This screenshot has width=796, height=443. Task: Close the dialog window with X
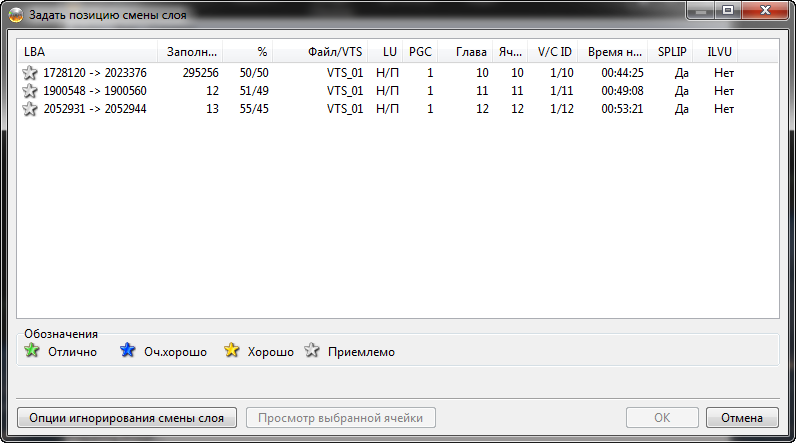pos(766,10)
